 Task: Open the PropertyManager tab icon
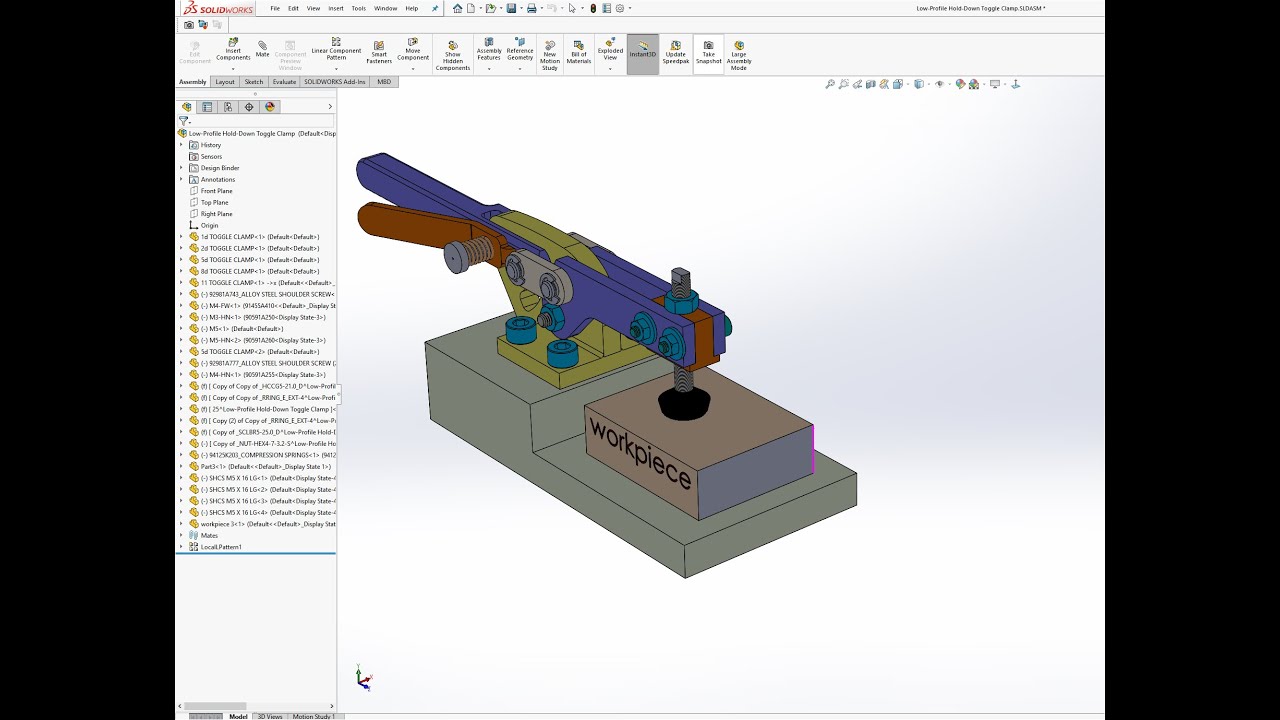[x=207, y=106]
